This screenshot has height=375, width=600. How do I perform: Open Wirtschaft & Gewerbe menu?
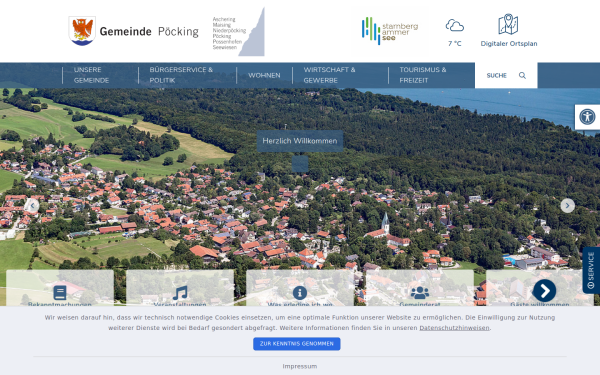(x=329, y=75)
